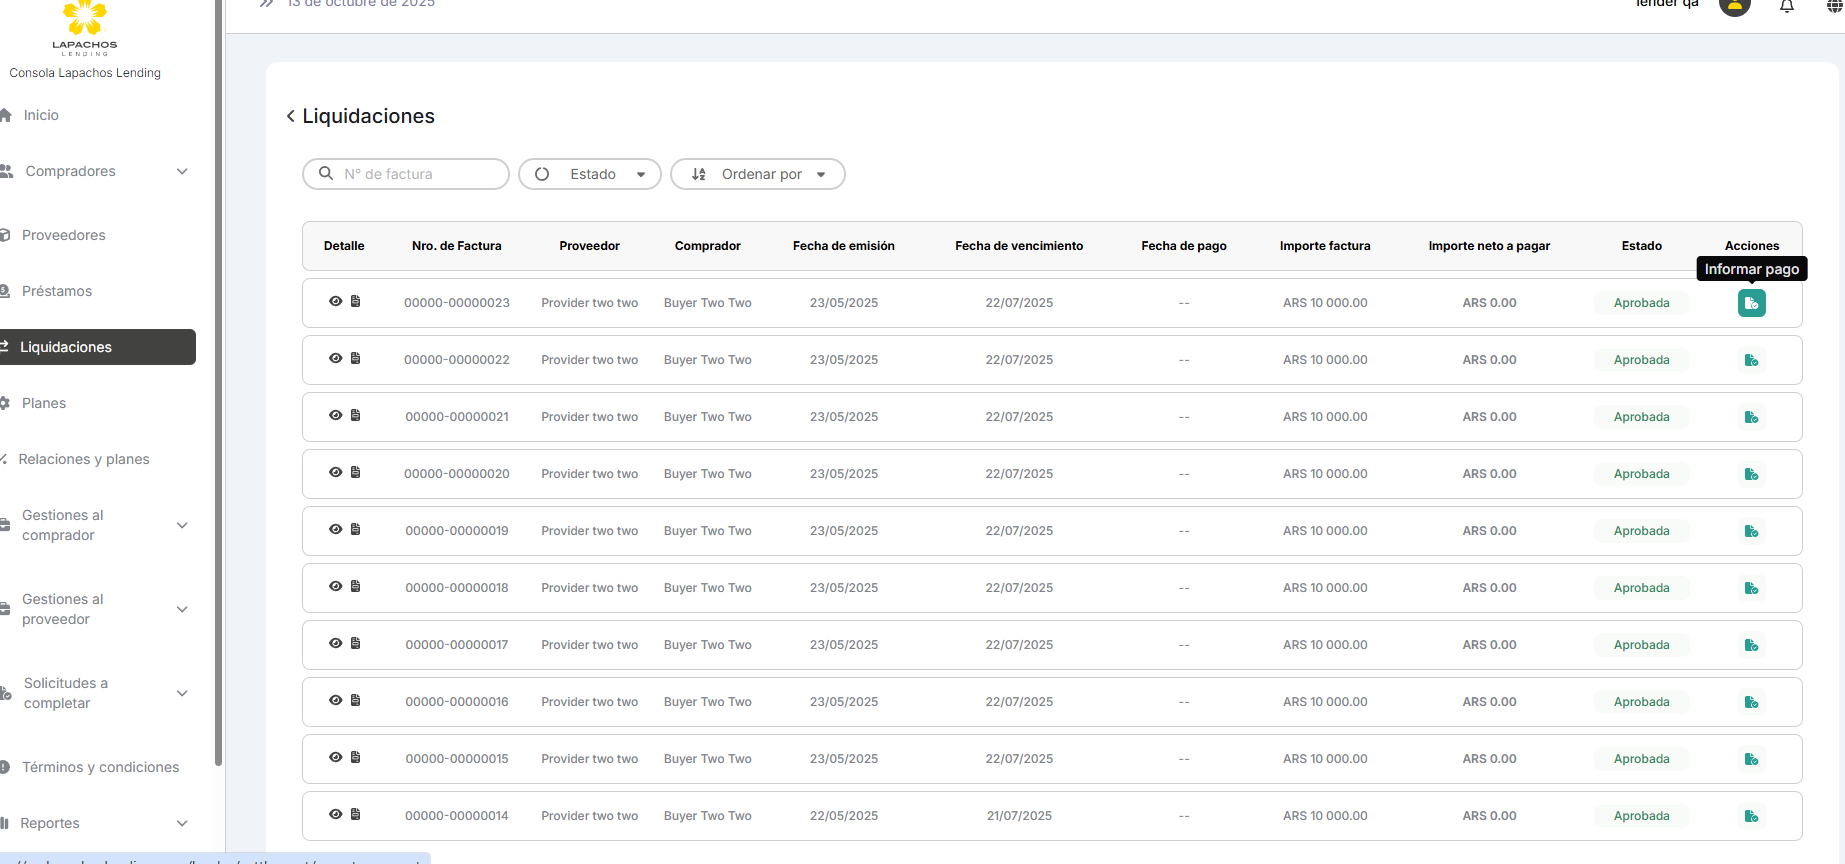
Task: Click Informar pago icon for invoice 00000-00000023
Action: coord(1751,303)
